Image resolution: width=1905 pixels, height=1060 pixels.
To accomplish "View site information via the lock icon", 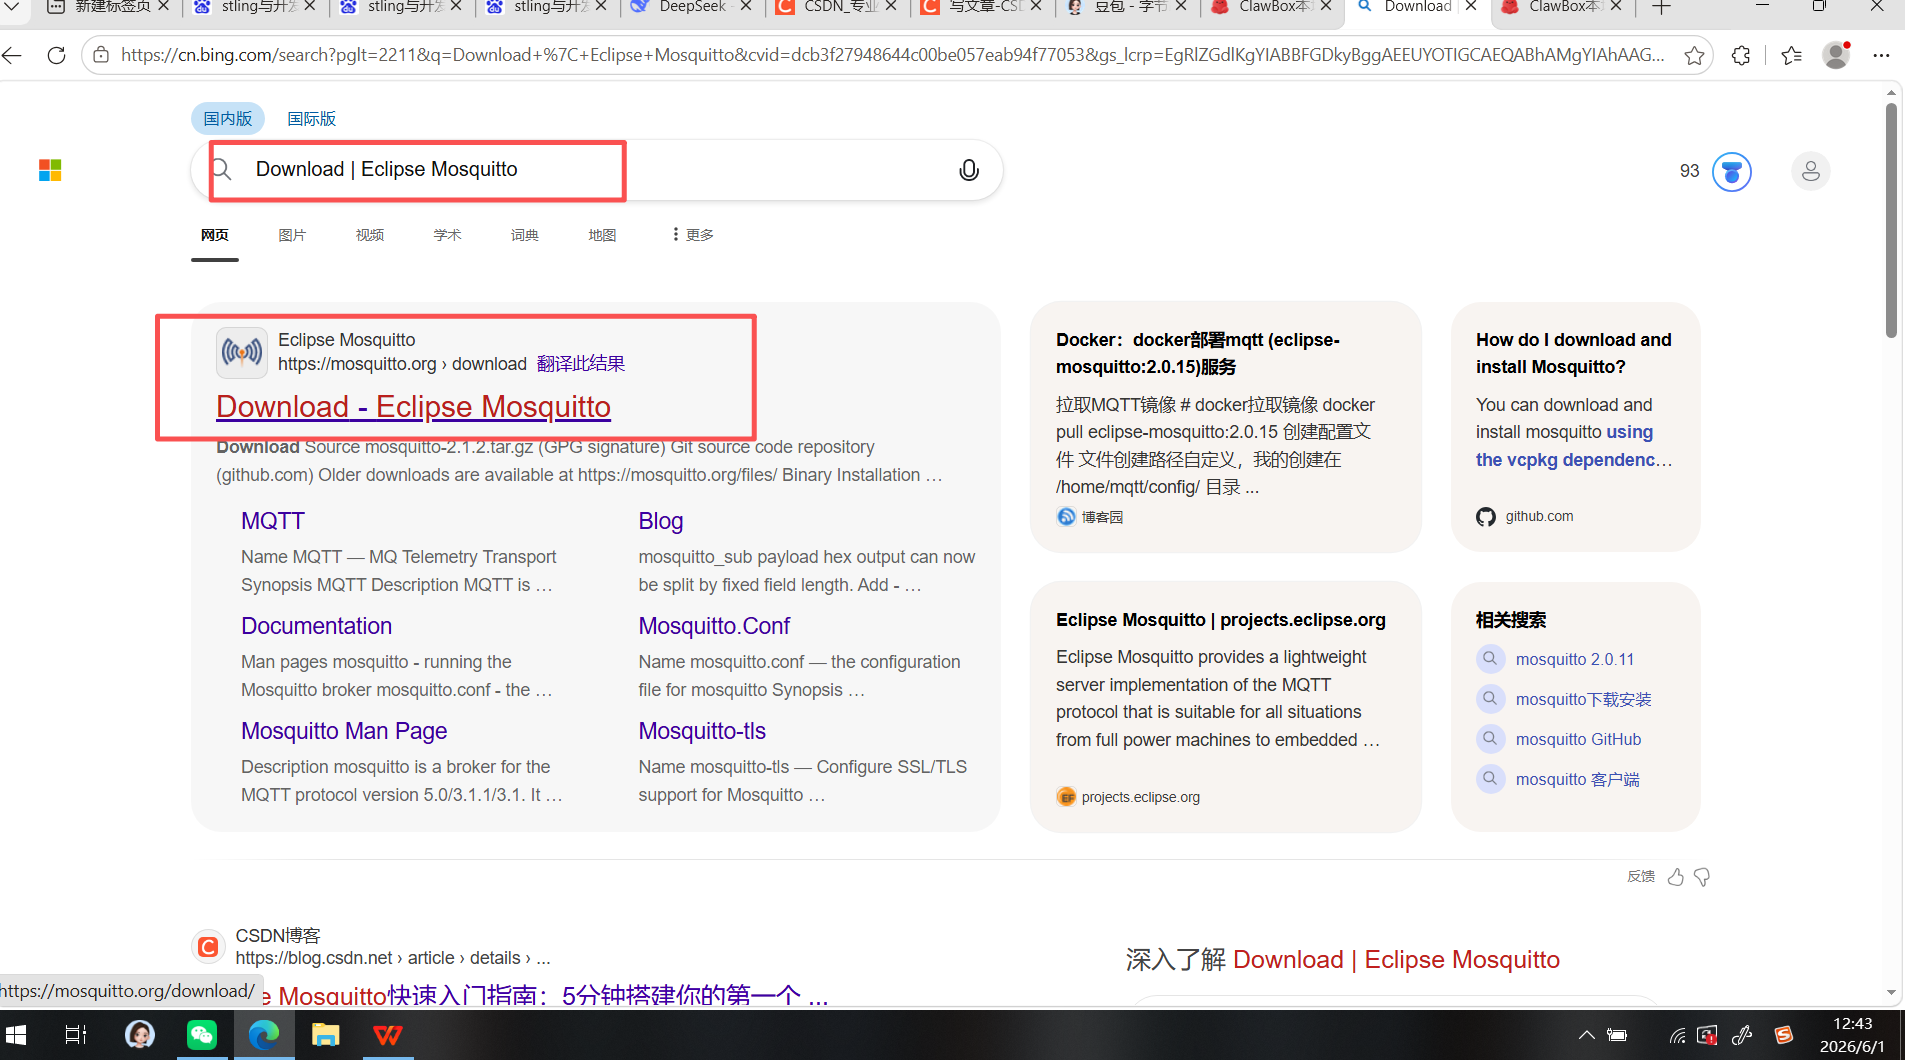I will (x=101, y=55).
